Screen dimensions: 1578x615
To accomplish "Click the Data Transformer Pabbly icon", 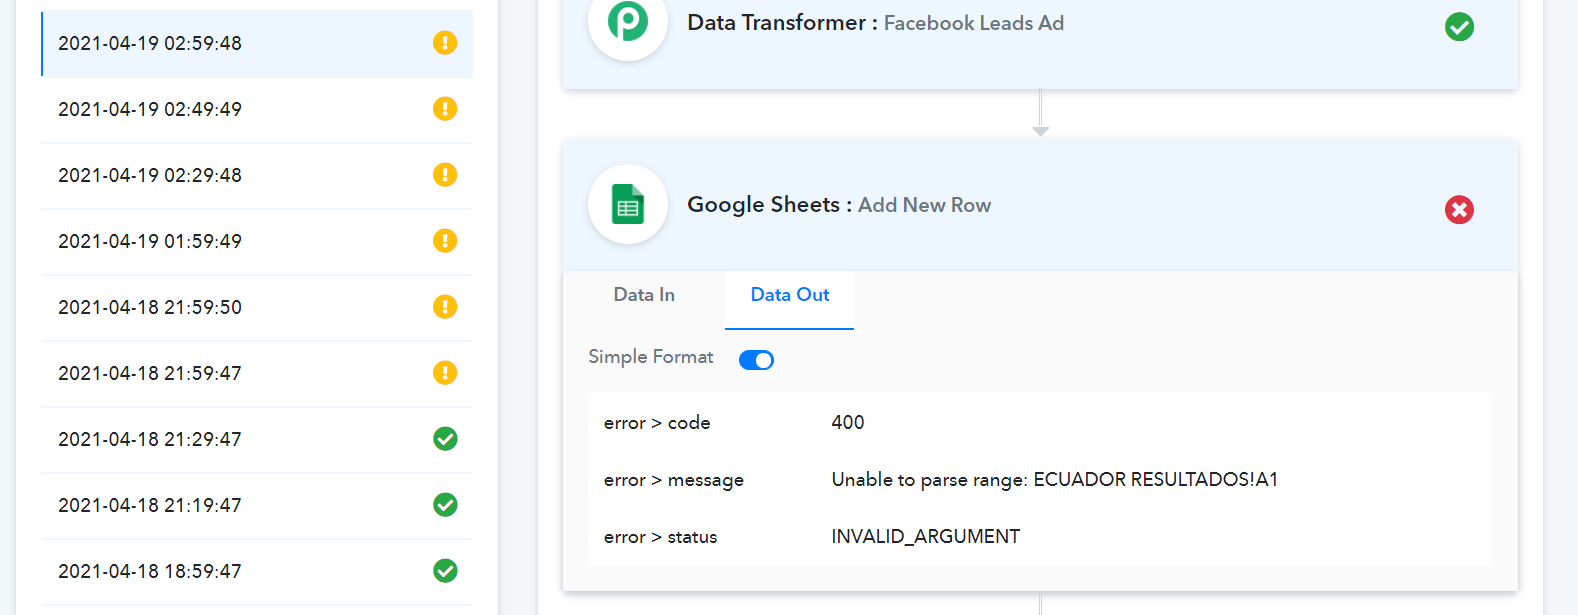I will (628, 24).
